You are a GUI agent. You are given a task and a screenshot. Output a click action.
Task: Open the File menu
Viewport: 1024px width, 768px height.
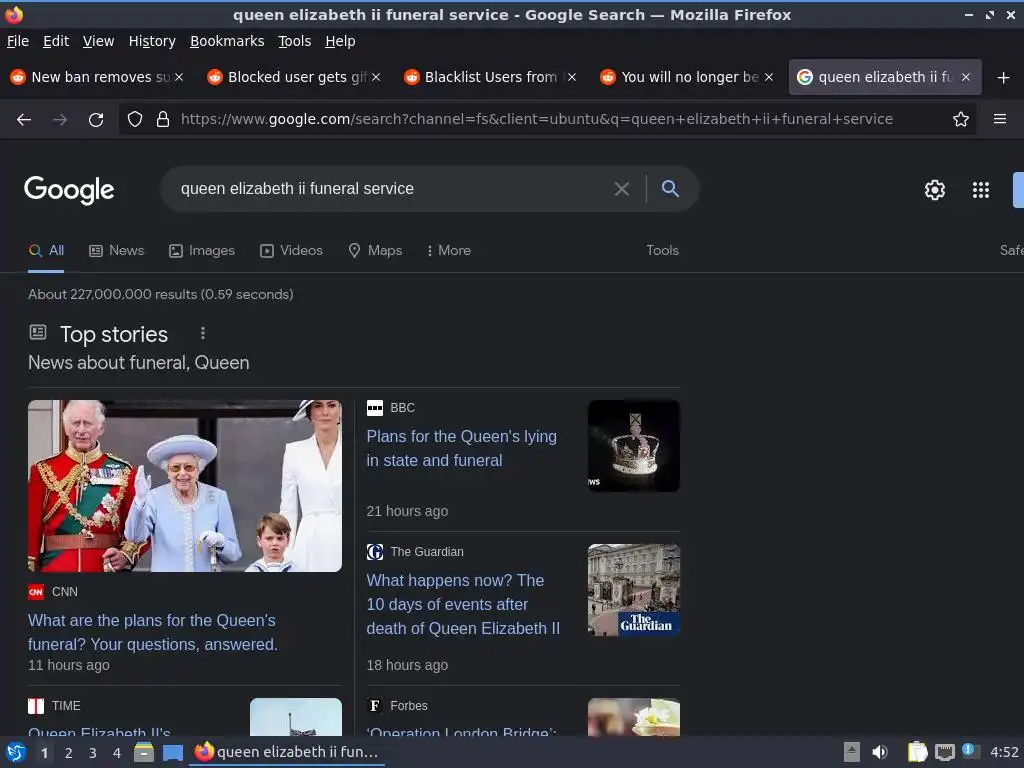[18, 41]
